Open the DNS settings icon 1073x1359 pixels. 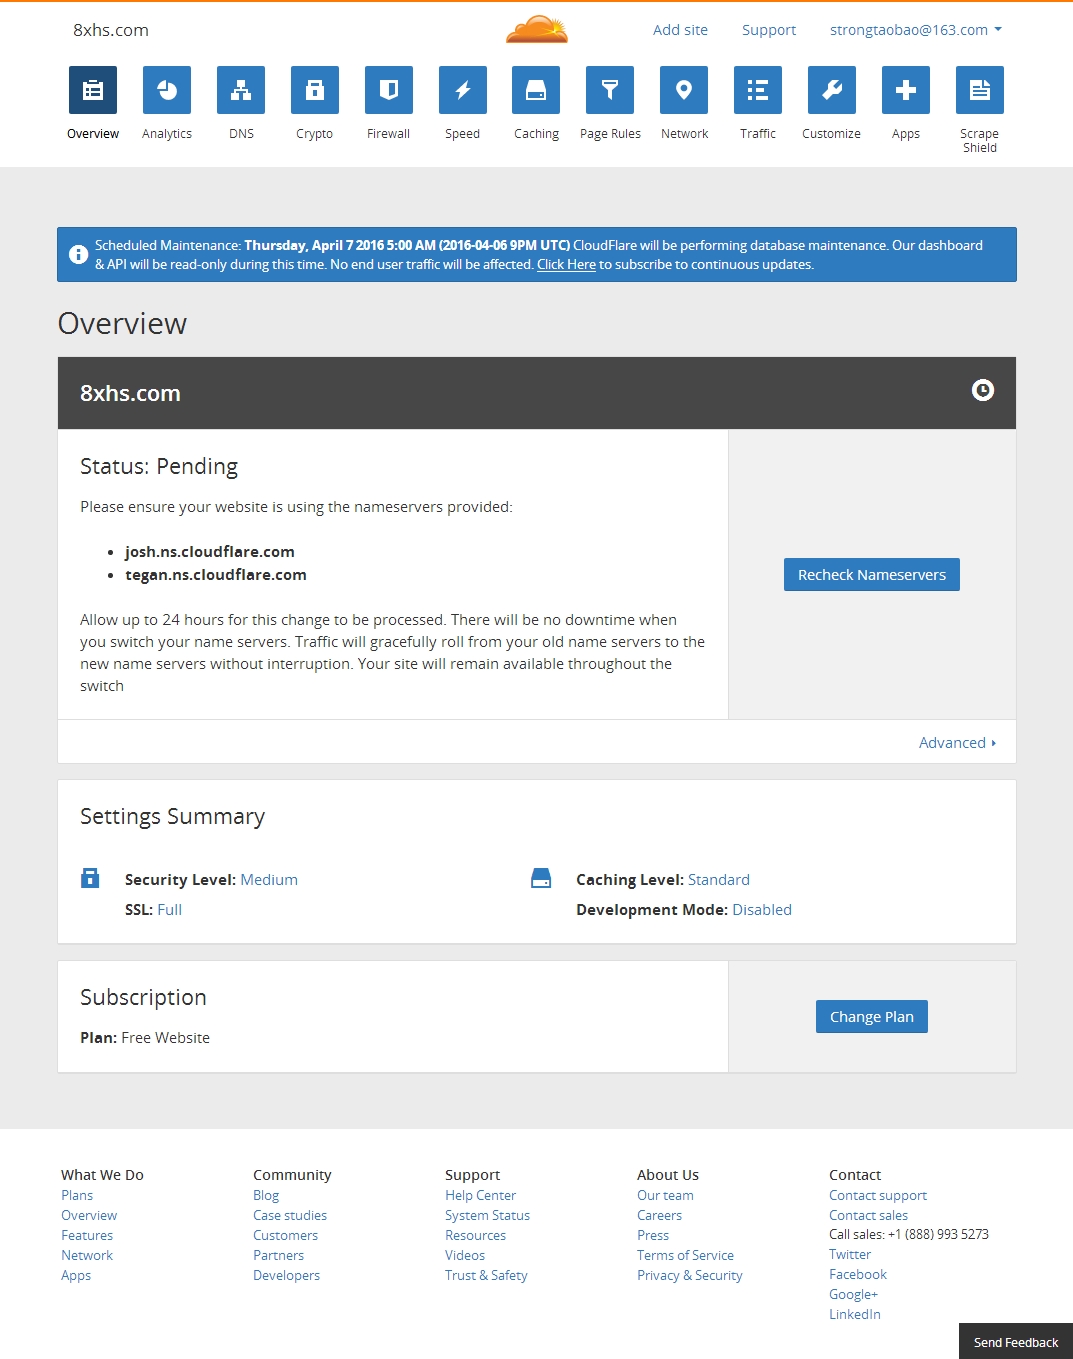241,90
